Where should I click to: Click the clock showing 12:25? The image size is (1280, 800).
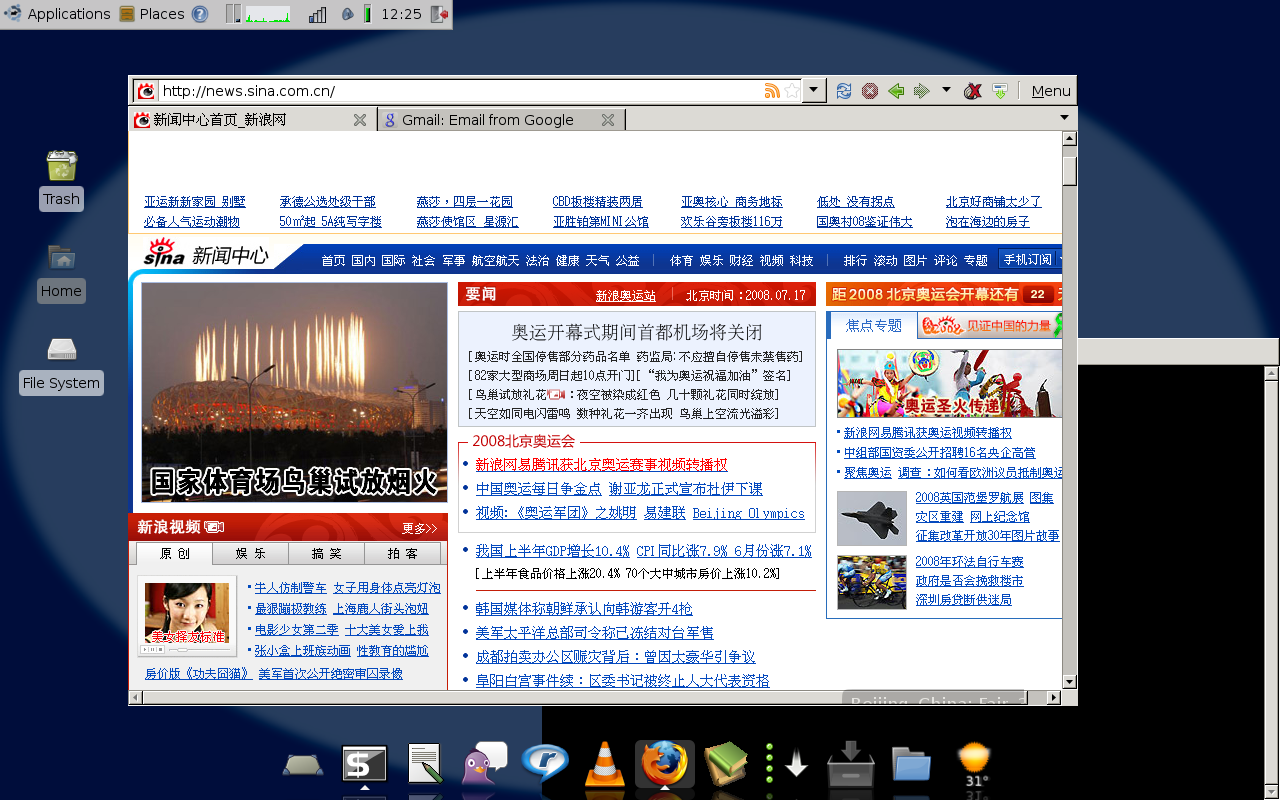click(x=401, y=14)
